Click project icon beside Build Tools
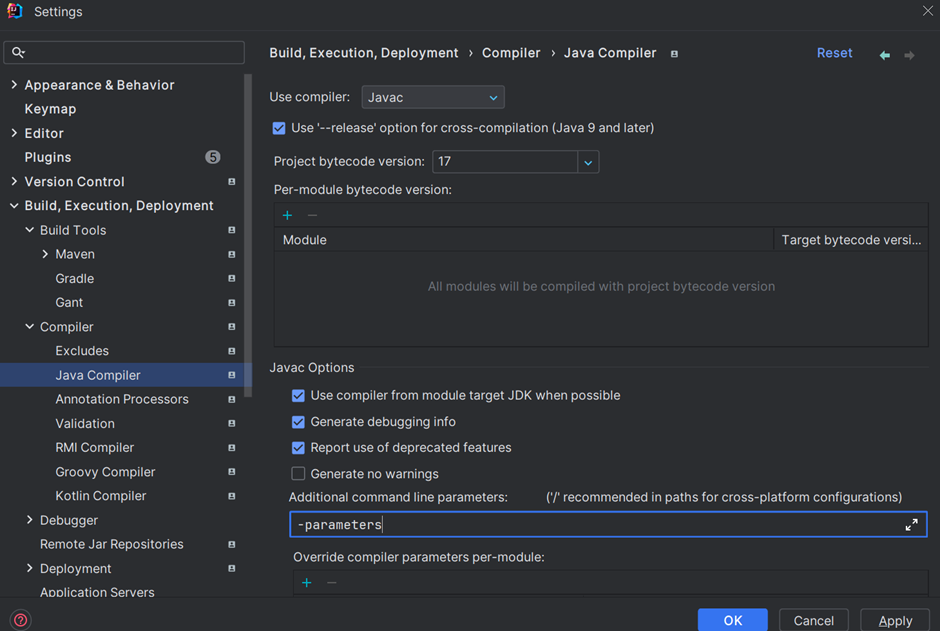Viewport: 940px width, 631px height. tap(231, 230)
